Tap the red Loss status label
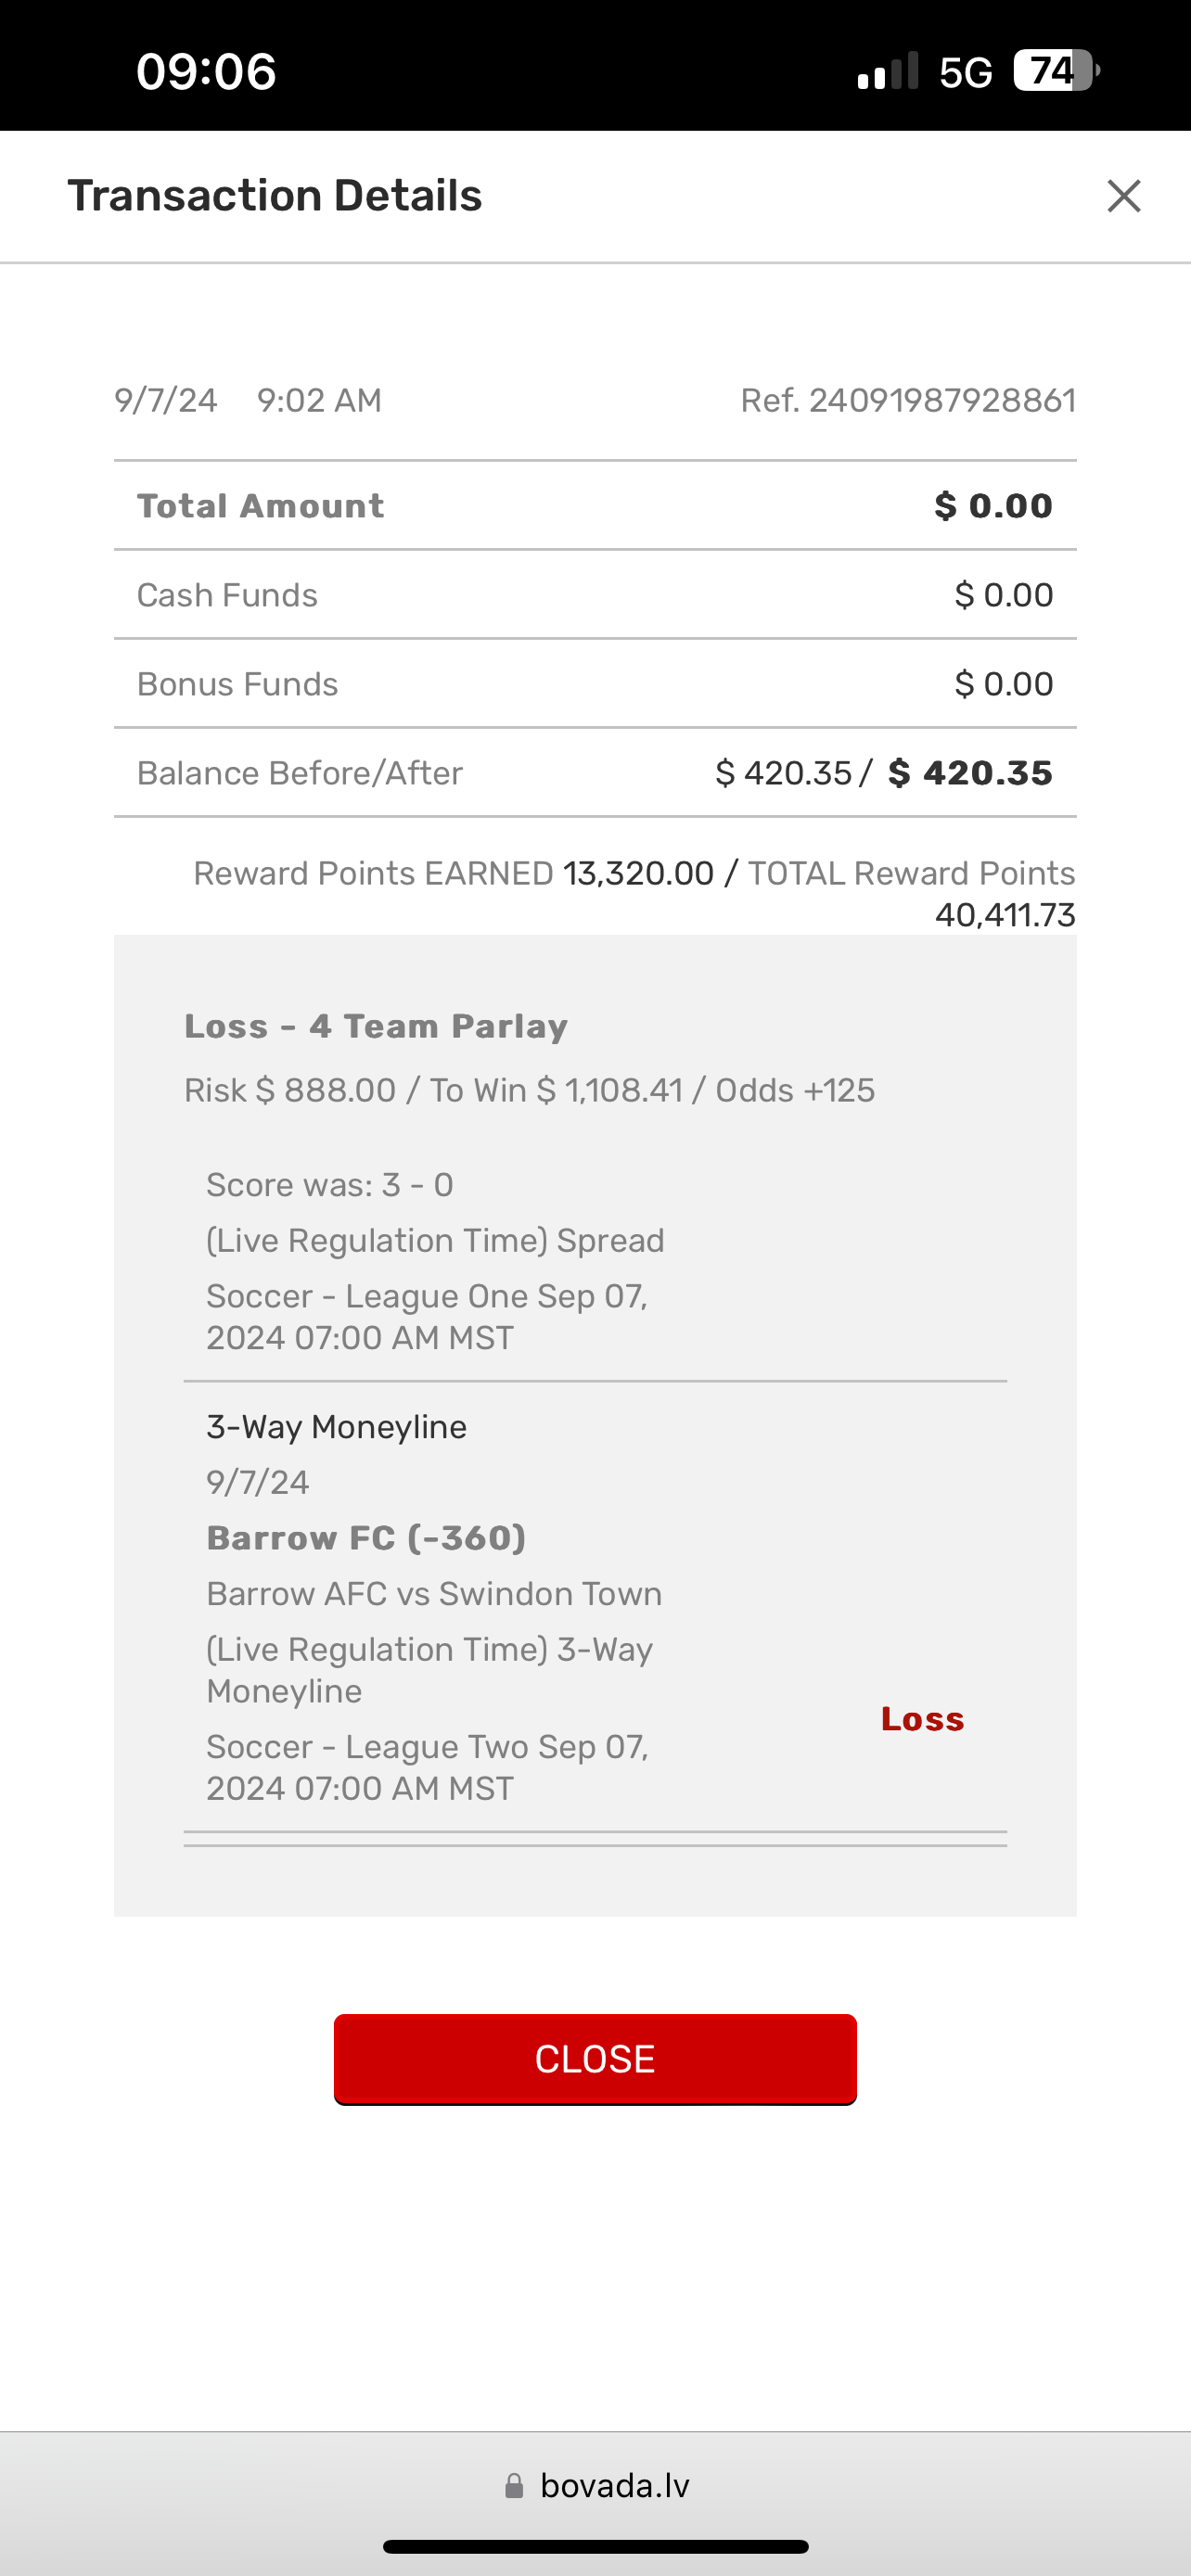 coord(922,1719)
